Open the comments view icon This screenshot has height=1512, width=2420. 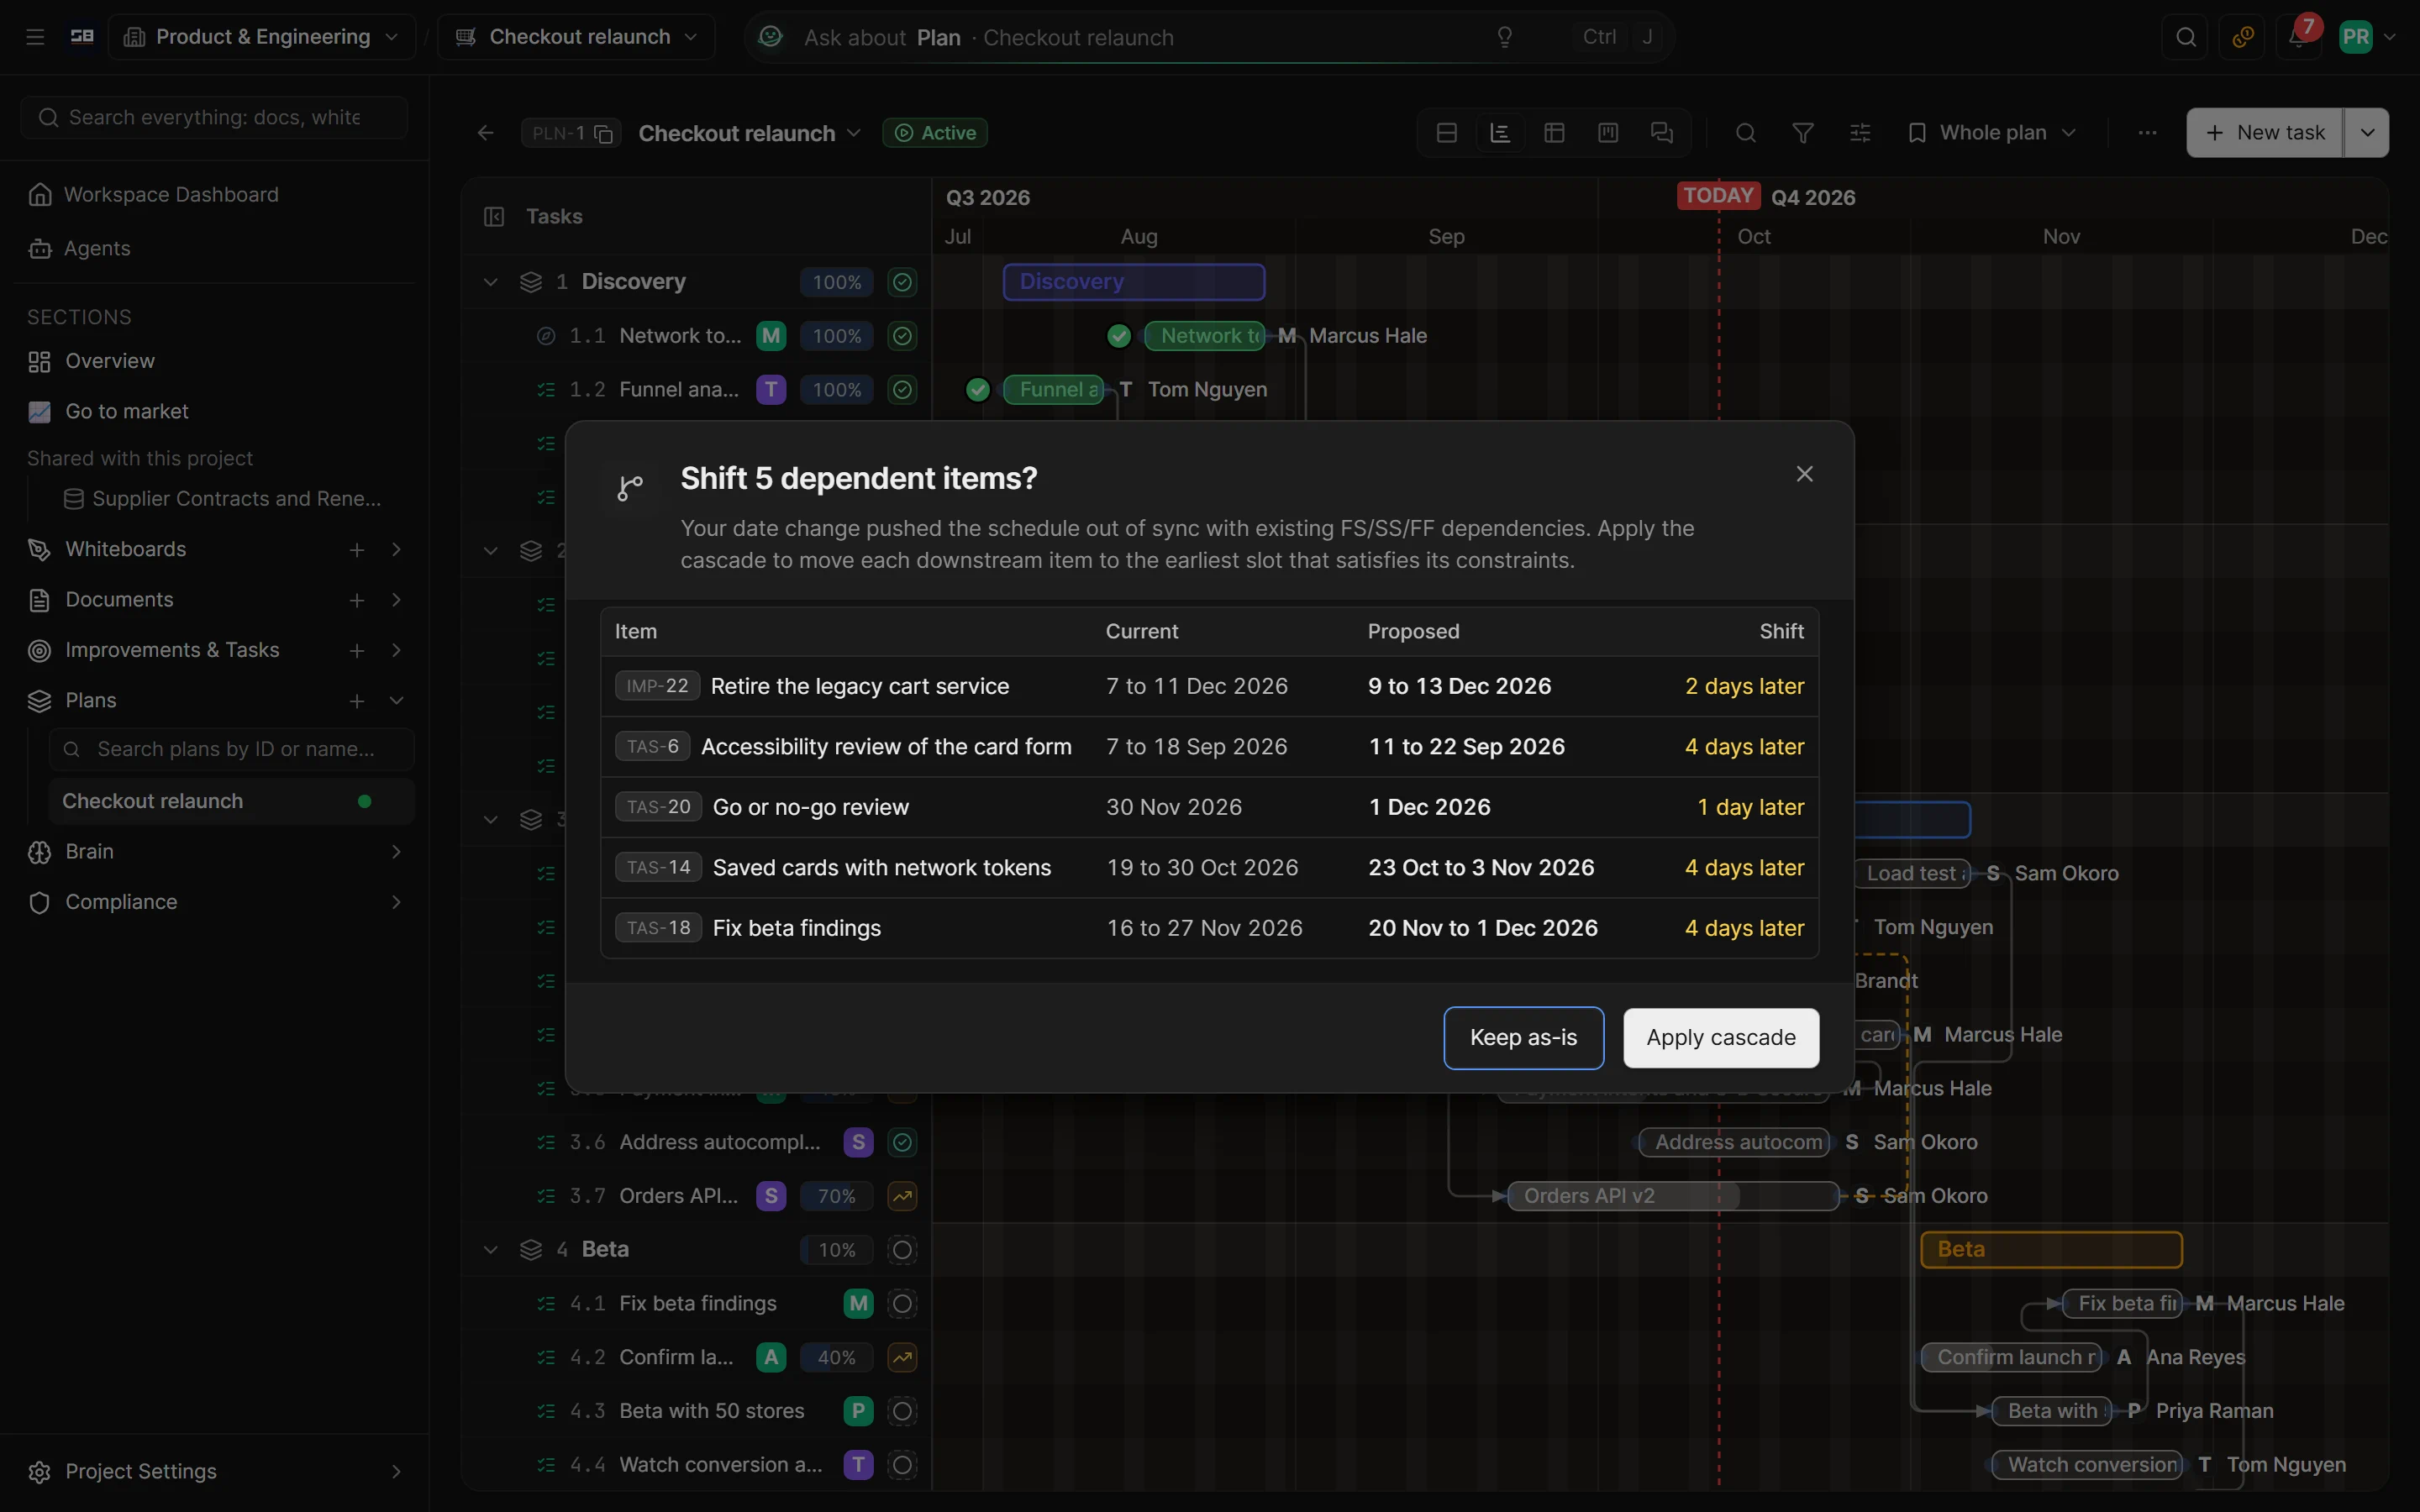[x=1662, y=133]
